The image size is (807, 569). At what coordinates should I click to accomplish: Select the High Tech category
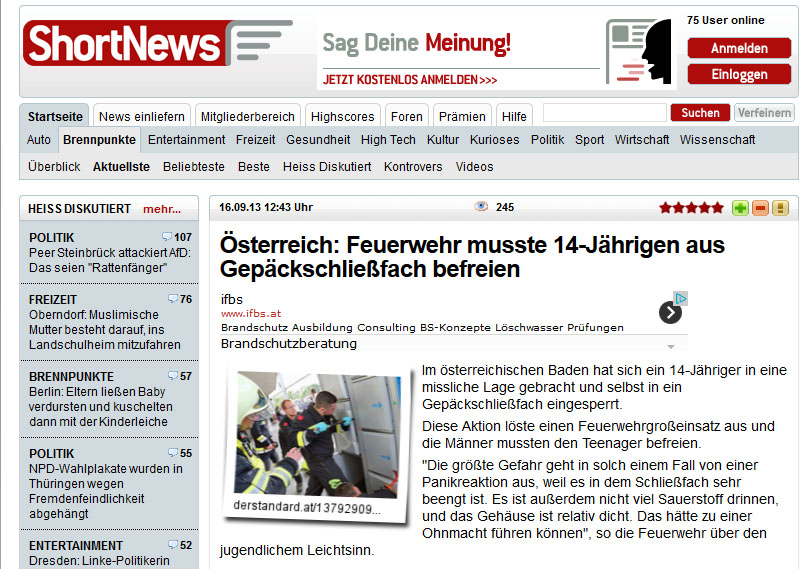click(x=388, y=140)
